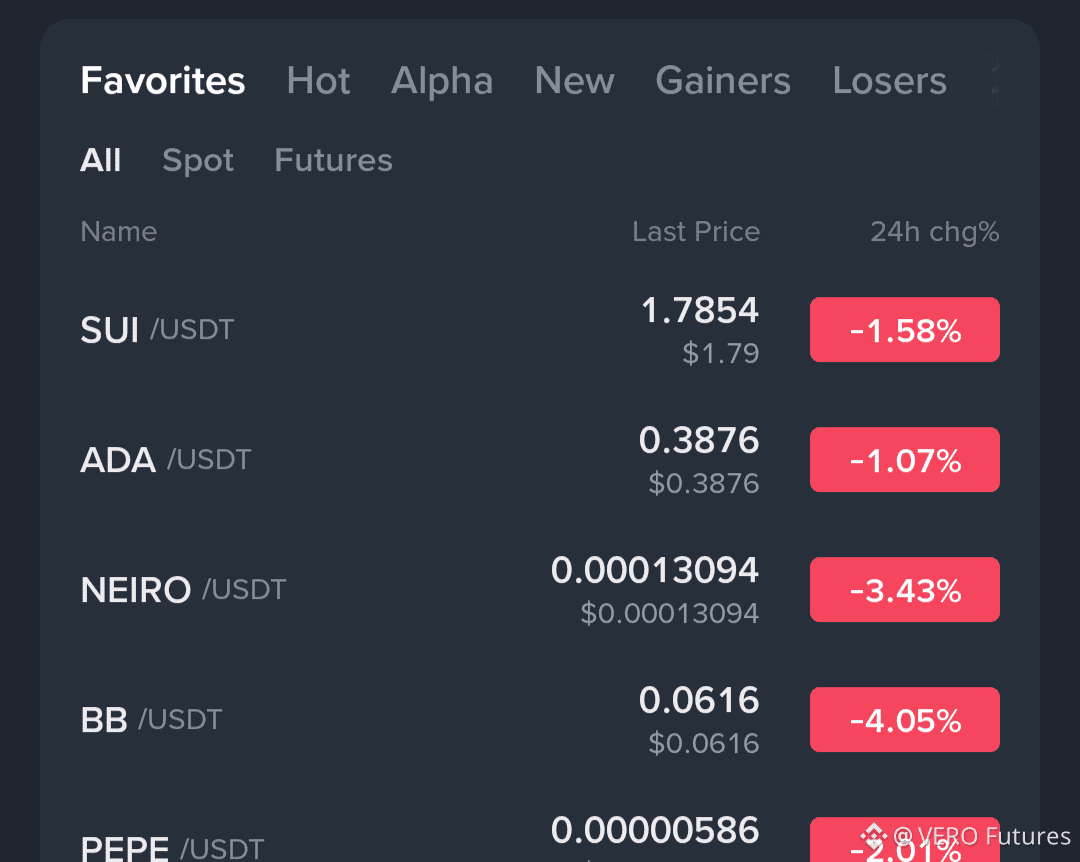Select the NEIRO/USDT pair
Viewport: 1080px width, 862px height.
183,589
